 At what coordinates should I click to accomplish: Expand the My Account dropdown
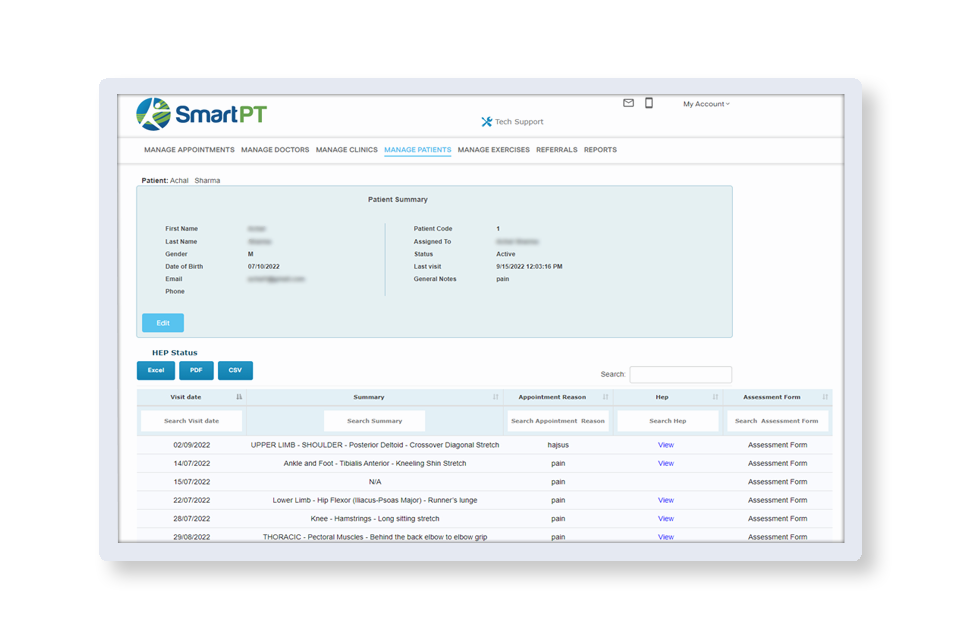coord(706,104)
